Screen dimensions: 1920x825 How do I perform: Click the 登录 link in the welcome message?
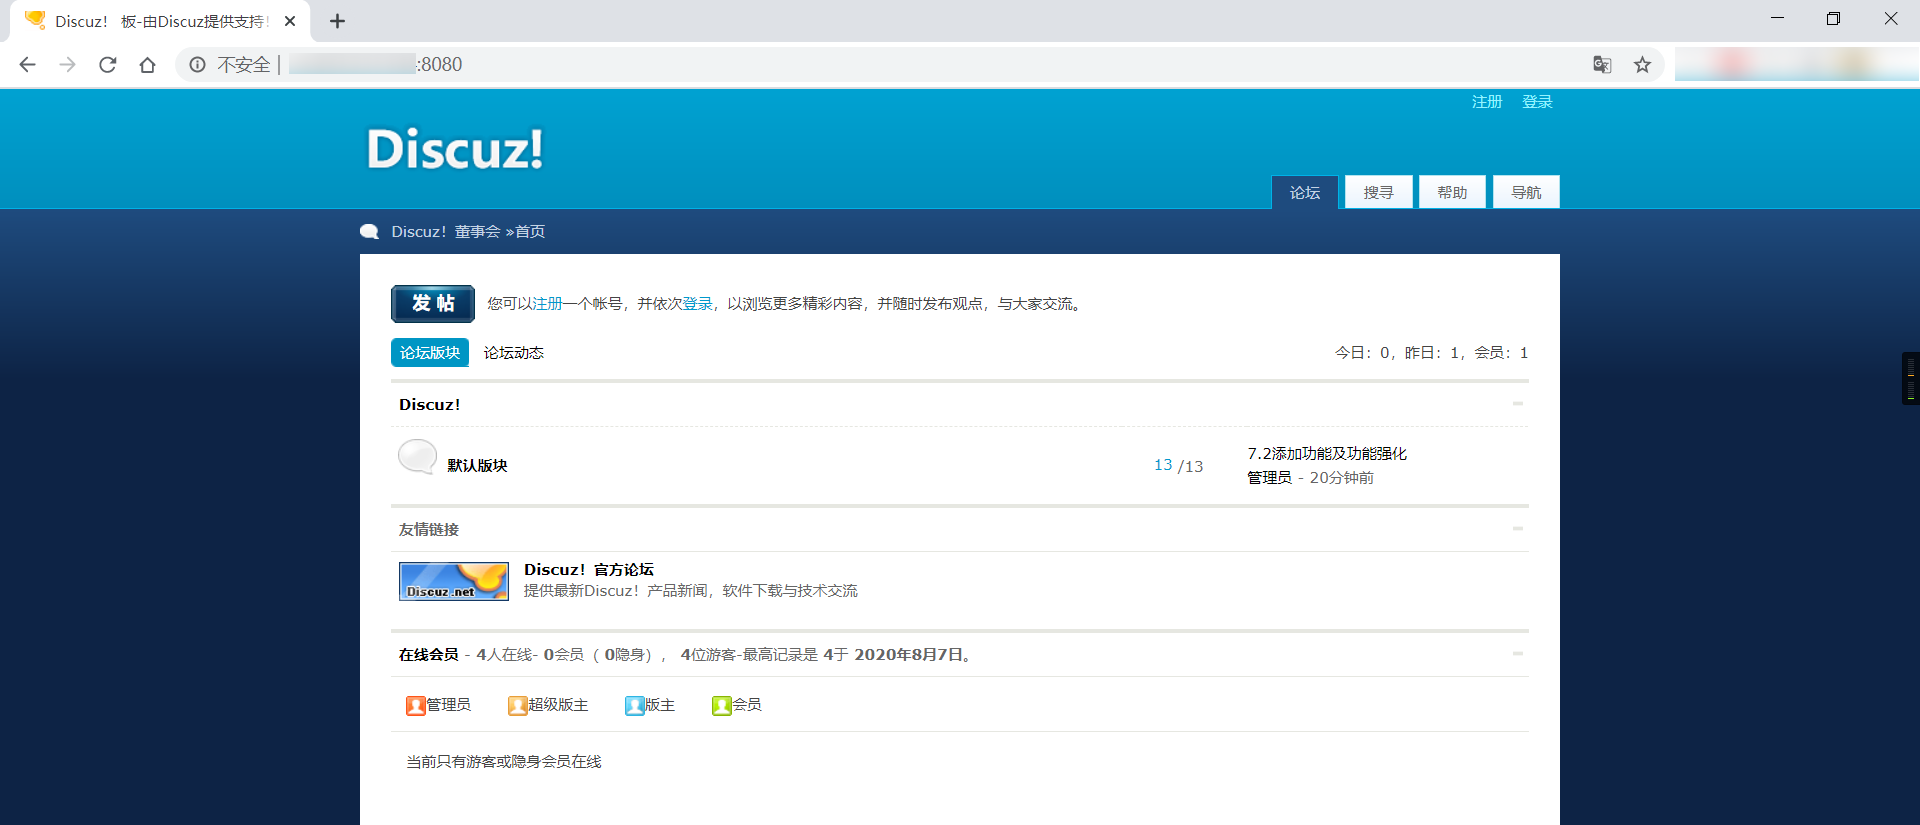coord(697,304)
